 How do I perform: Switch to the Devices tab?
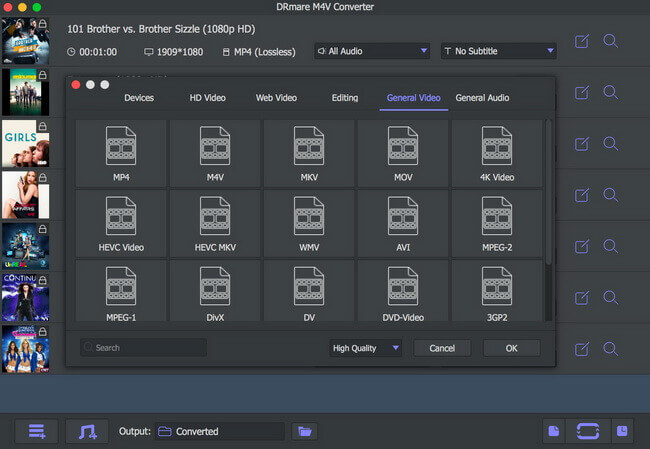[139, 98]
